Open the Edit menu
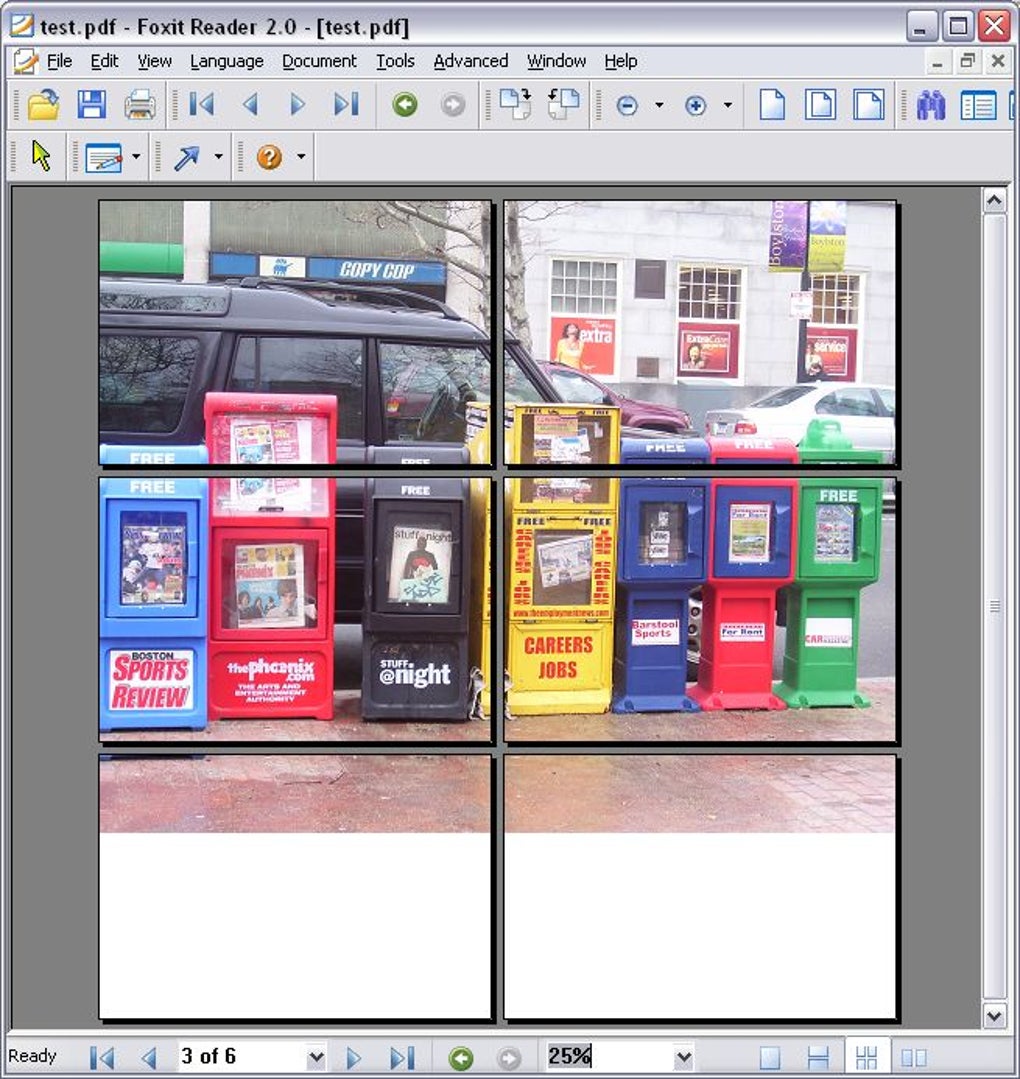 pos(105,61)
